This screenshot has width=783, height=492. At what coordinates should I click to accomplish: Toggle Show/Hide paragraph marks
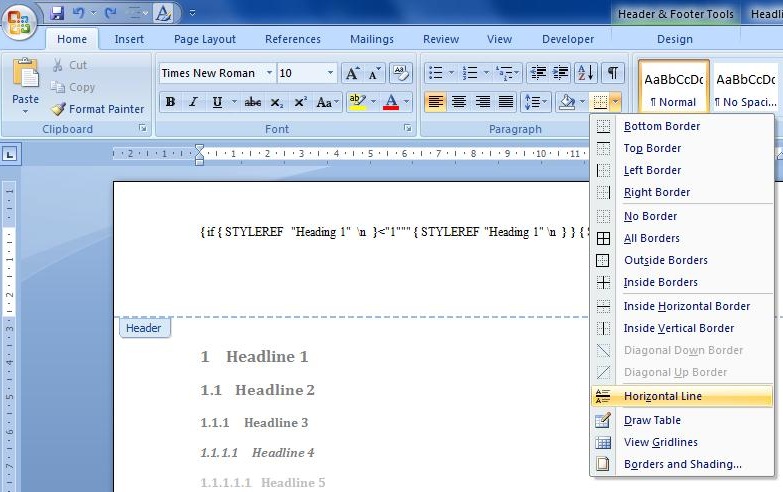point(612,73)
